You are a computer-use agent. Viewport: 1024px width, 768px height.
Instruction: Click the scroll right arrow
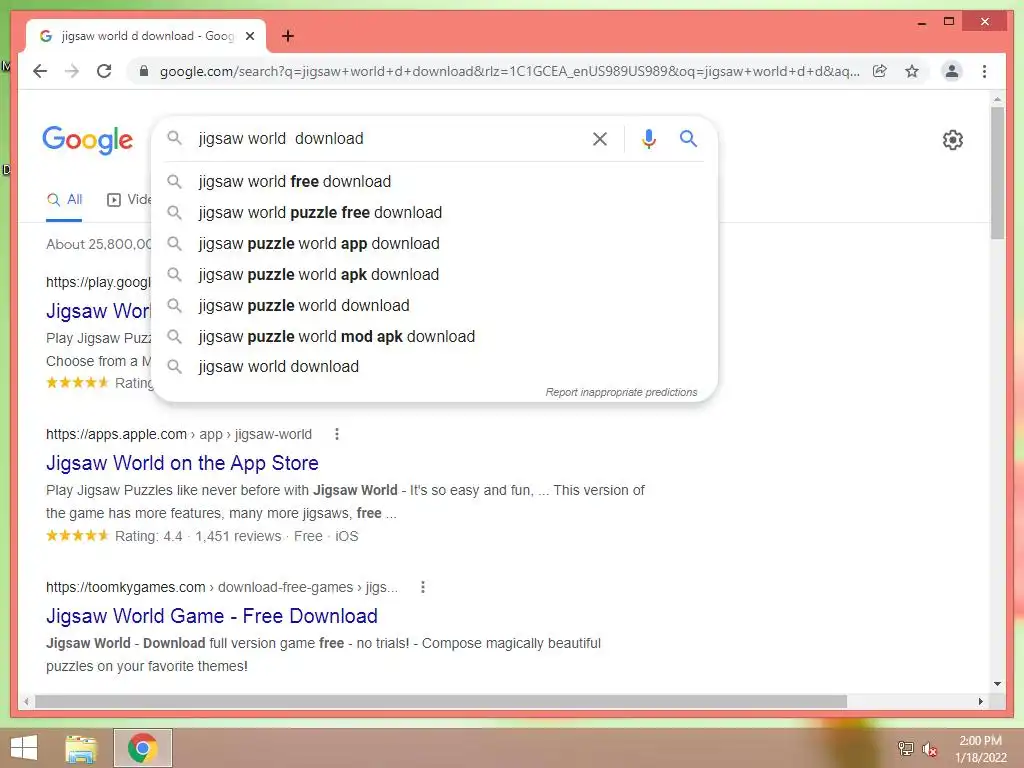(x=980, y=701)
